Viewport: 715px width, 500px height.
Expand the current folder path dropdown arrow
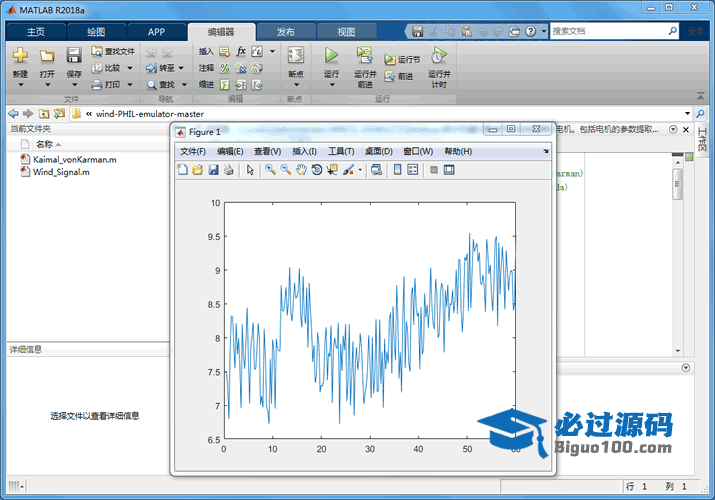687,114
